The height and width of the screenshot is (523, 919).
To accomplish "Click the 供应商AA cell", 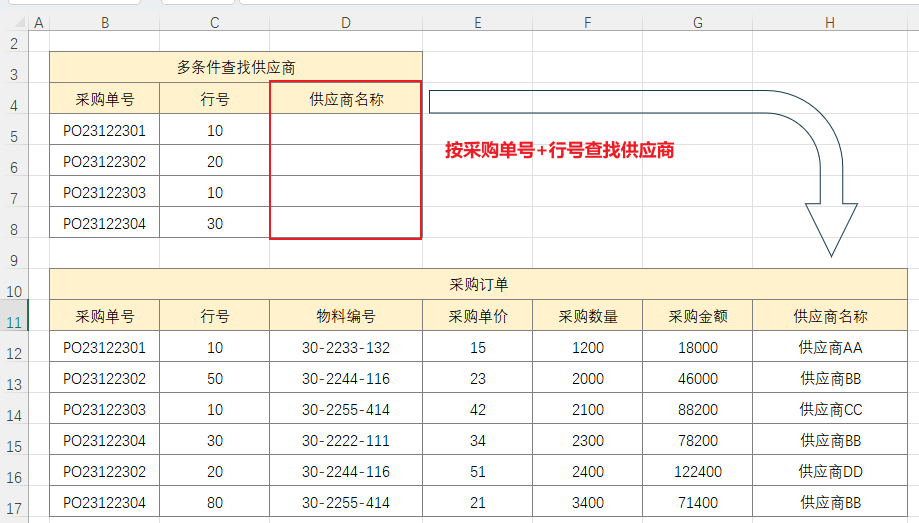I will 830,347.
